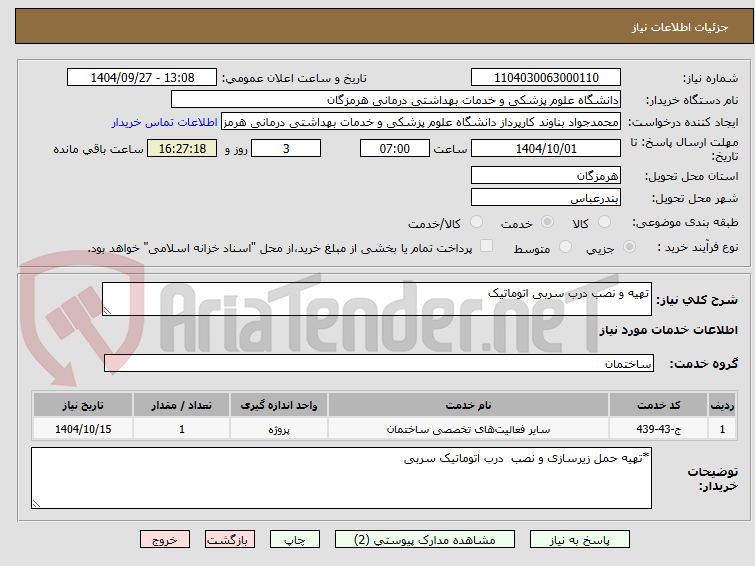Screen dimensions: 755x566
Task: Click the گروه خدمت field ساختمان
Action: coord(378,363)
